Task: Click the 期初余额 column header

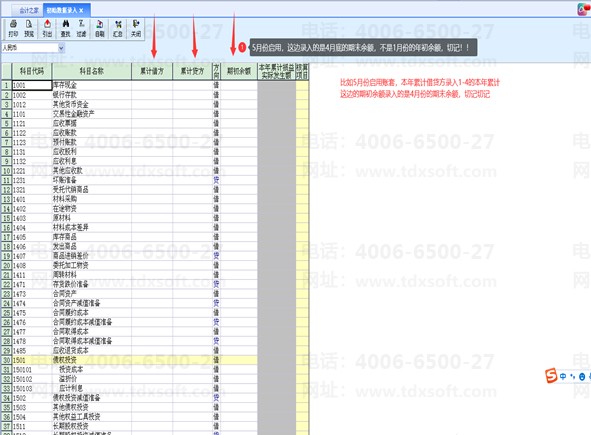Action: coord(239,71)
